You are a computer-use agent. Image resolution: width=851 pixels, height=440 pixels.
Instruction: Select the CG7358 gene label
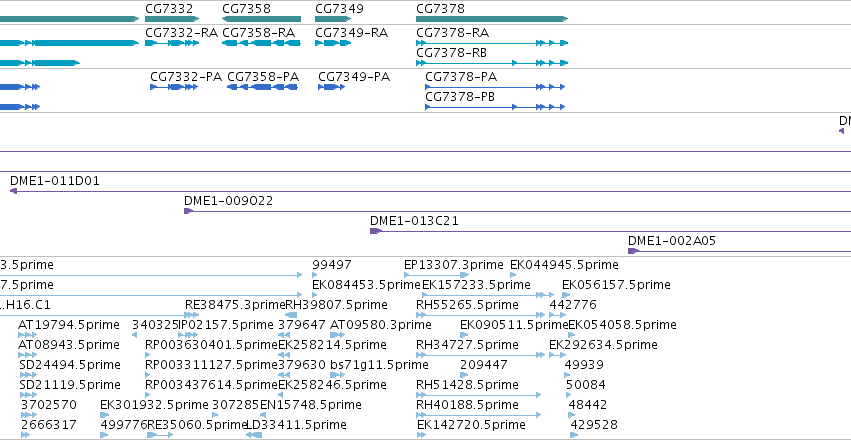coord(246,9)
